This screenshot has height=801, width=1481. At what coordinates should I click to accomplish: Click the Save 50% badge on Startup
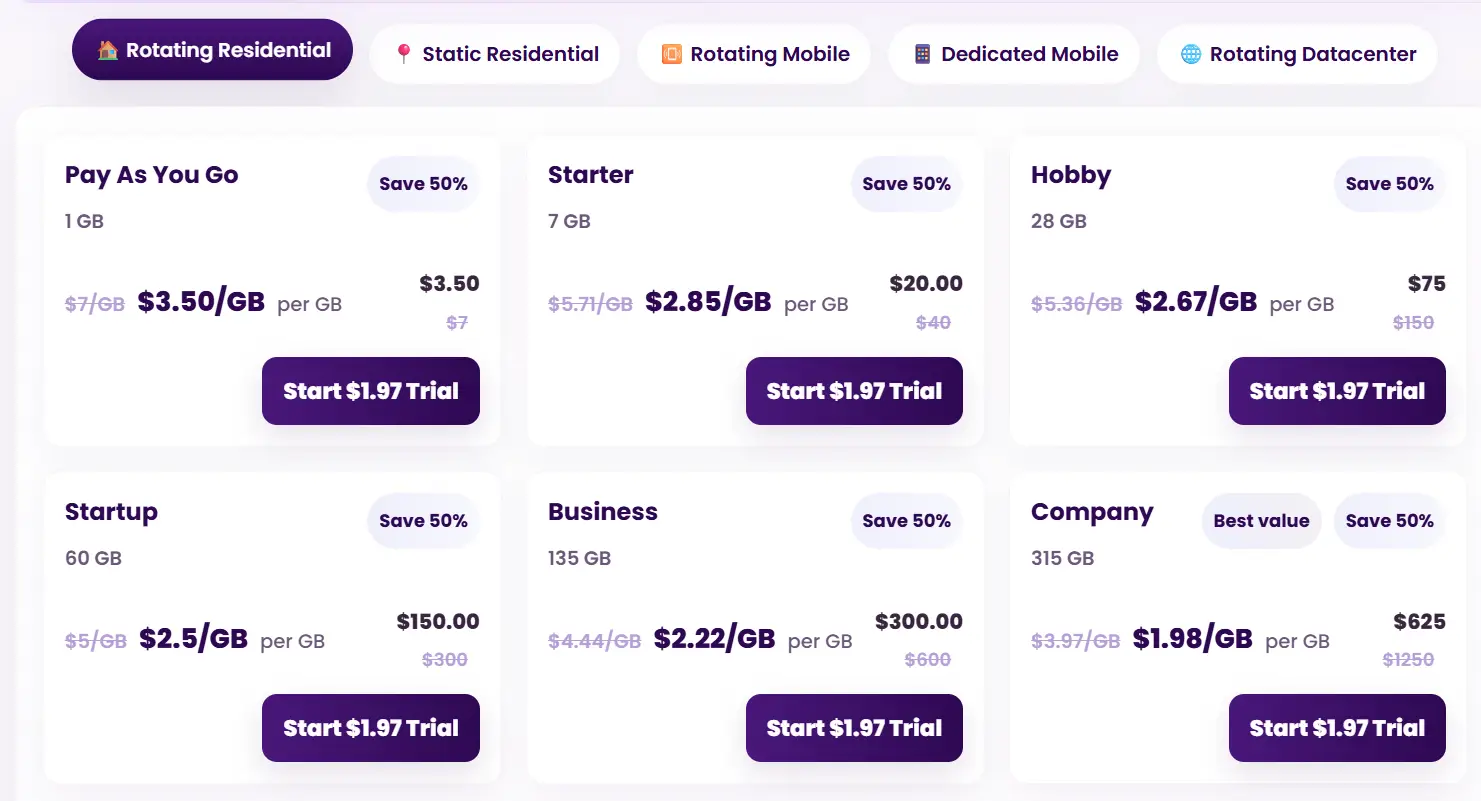(x=423, y=521)
